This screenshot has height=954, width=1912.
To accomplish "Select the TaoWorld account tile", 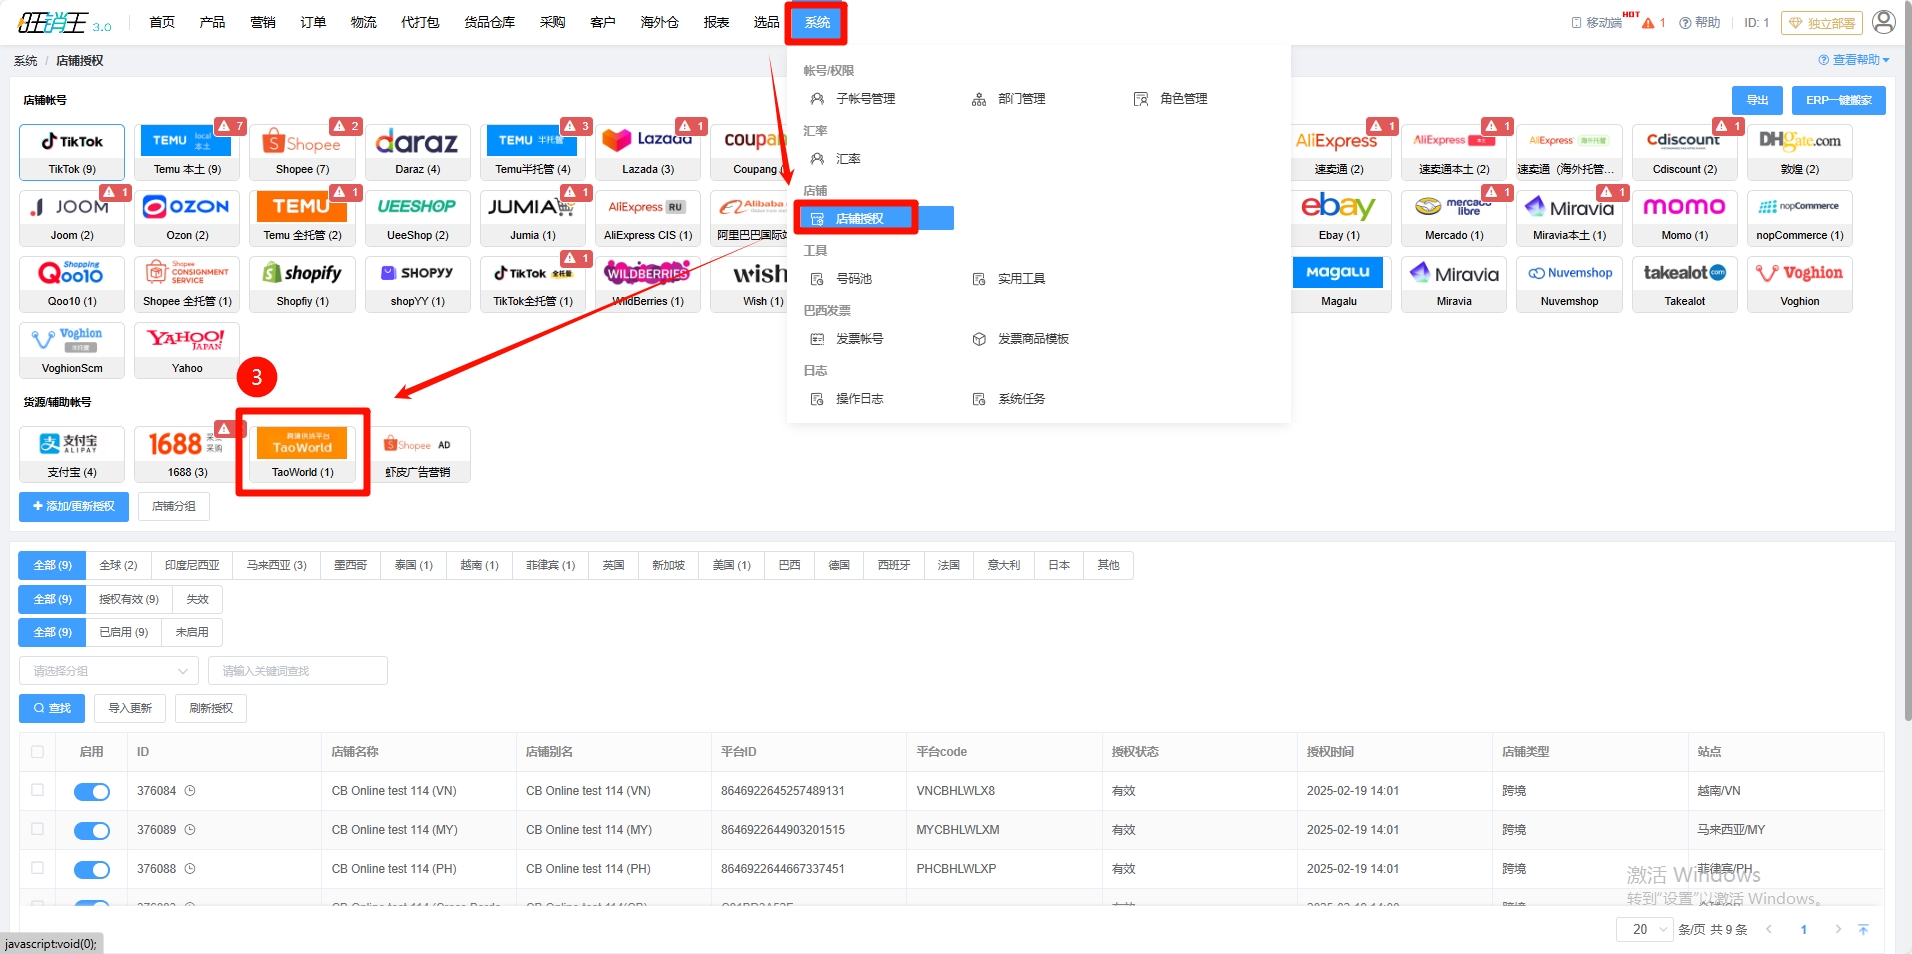I will [x=302, y=453].
